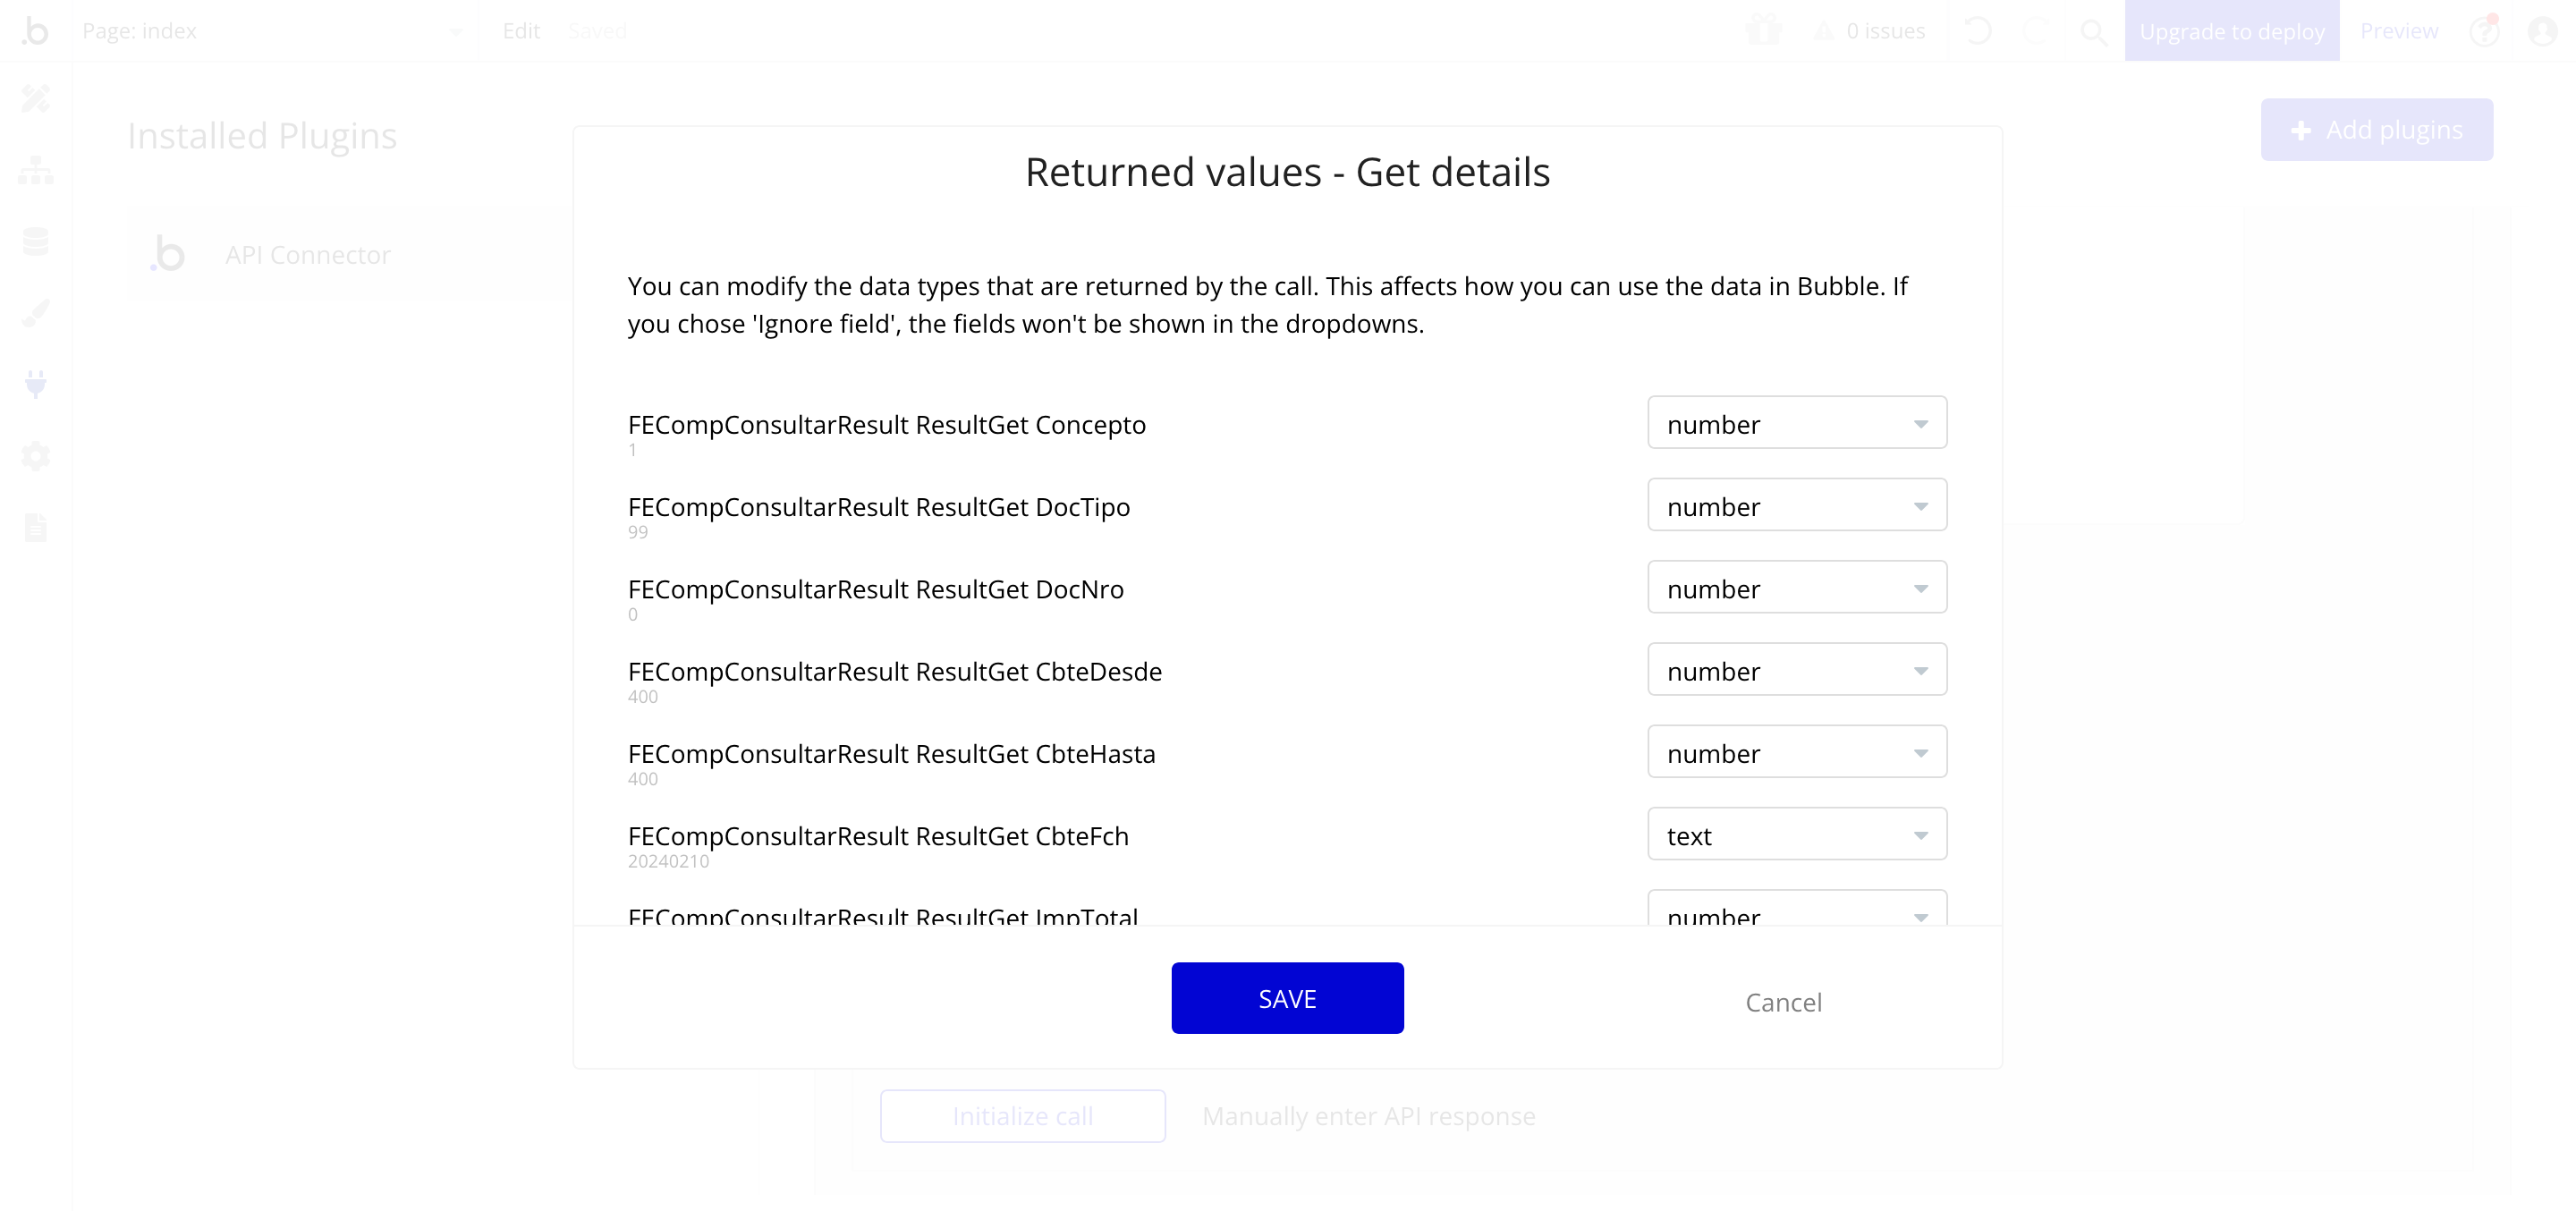Click Manually enter API response link
2576x1211 pixels.
pyautogui.click(x=1368, y=1116)
